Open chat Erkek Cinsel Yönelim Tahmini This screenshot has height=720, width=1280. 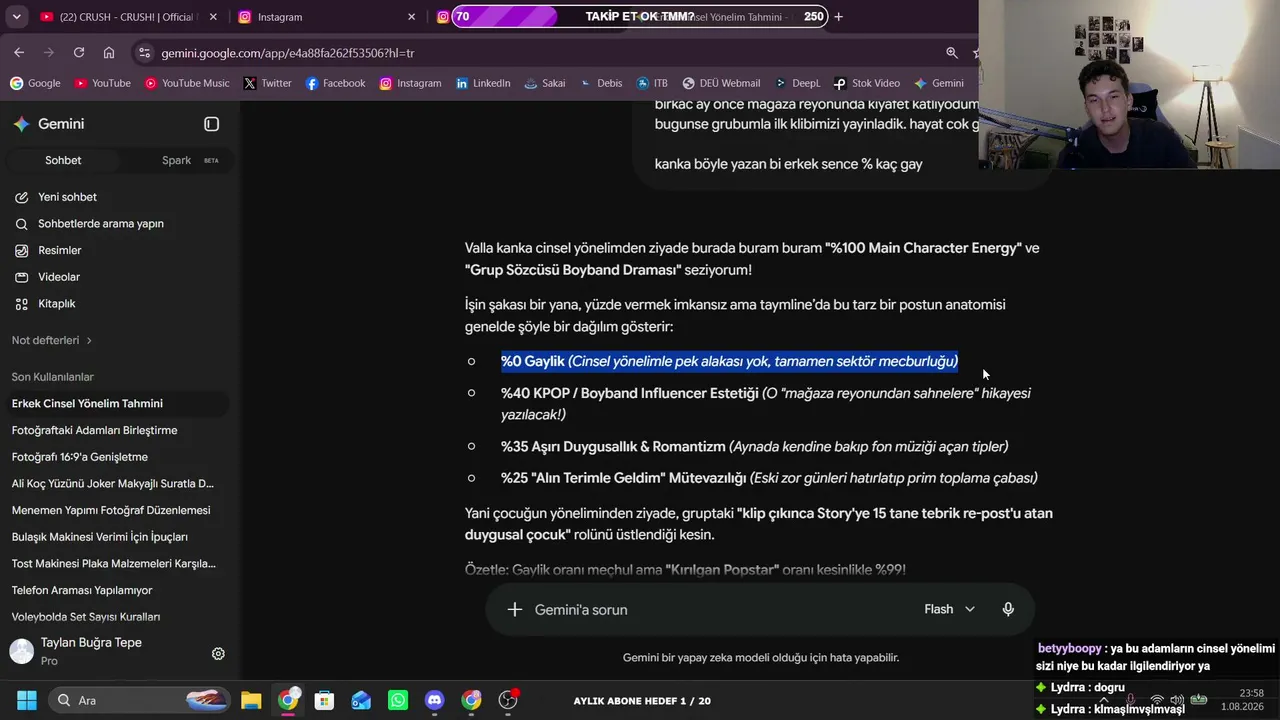point(120,403)
